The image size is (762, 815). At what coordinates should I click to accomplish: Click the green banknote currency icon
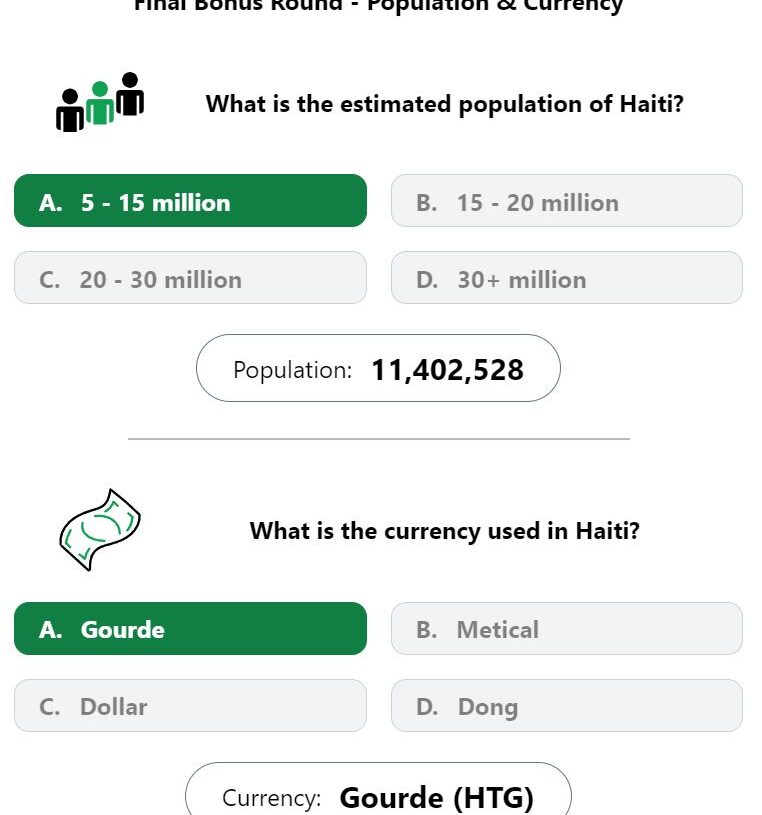[x=99, y=529]
